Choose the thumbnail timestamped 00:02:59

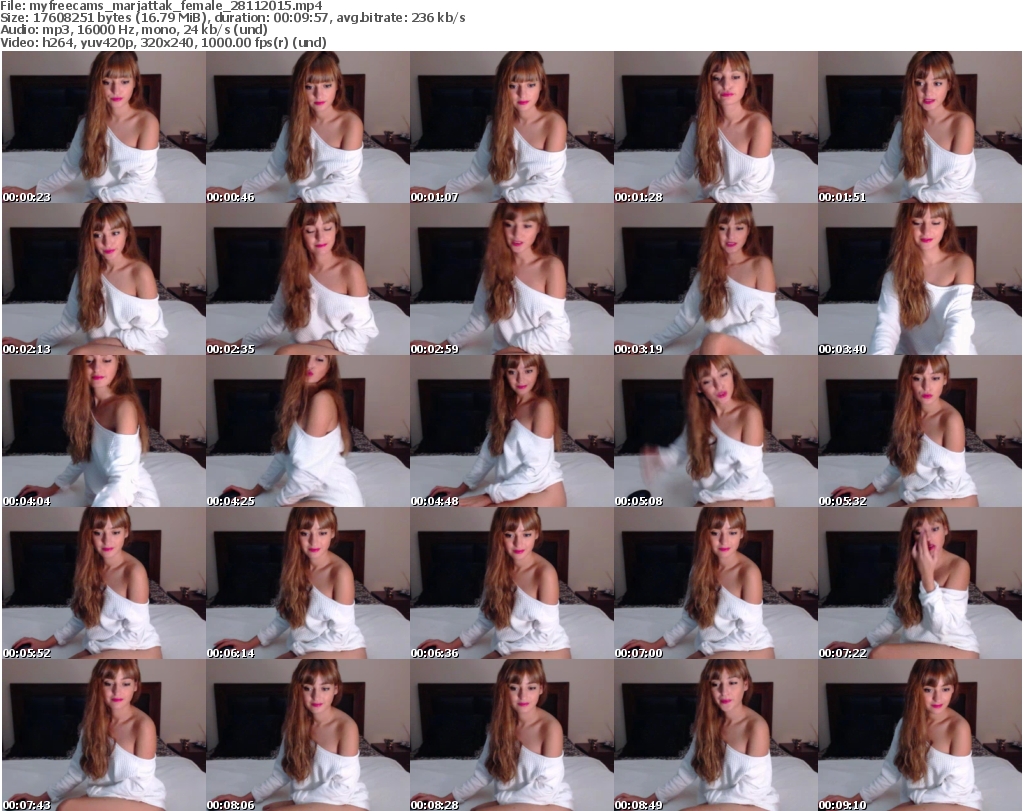[511, 279]
